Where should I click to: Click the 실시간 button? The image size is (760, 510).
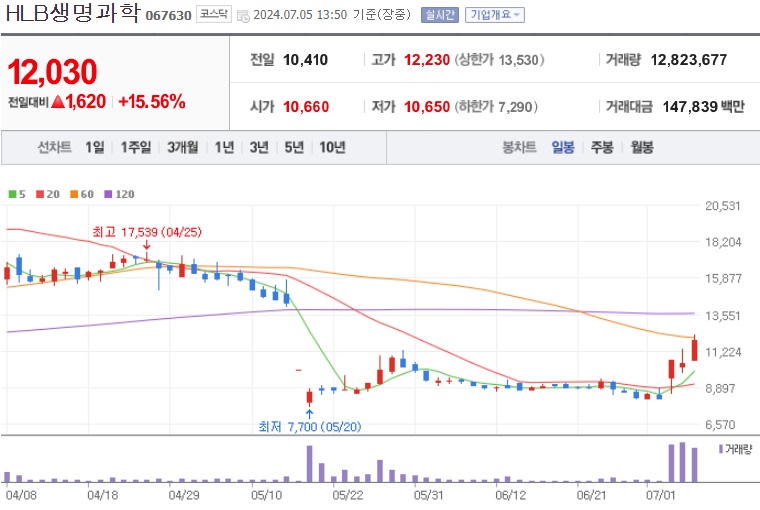[x=440, y=15]
